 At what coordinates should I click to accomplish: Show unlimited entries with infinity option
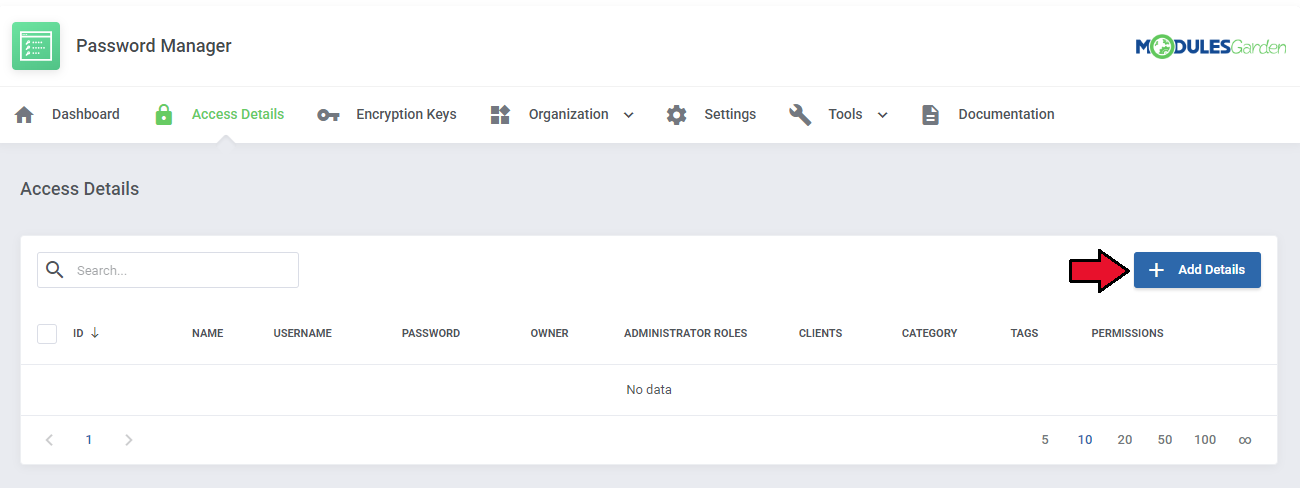click(1245, 440)
